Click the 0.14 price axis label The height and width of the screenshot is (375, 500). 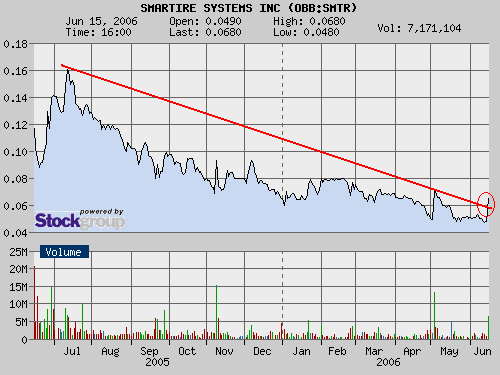(x=16, y=98)
